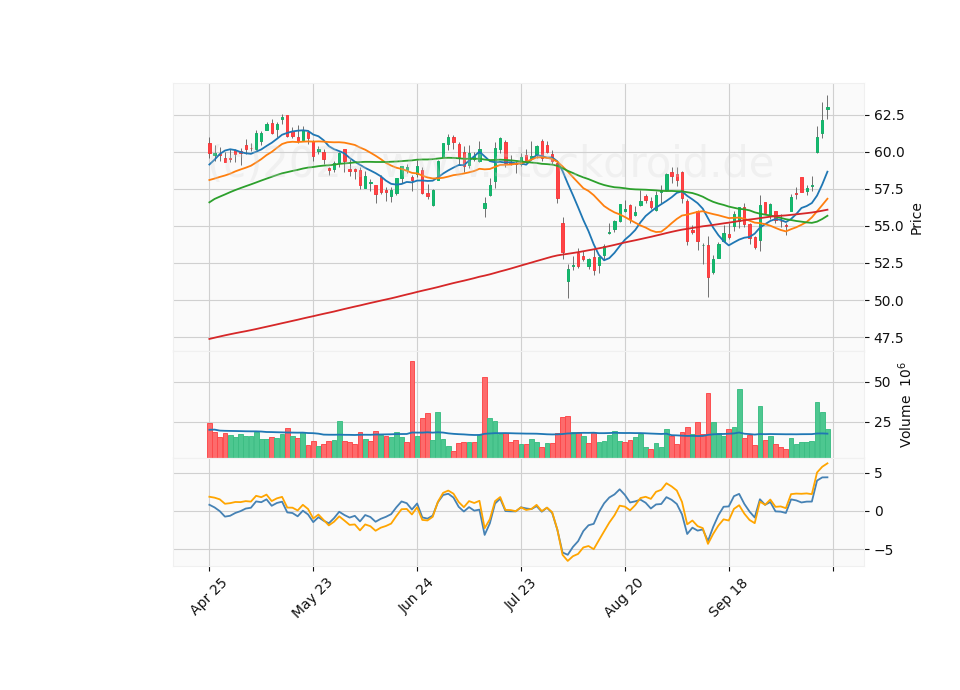Viewport: 960px width, 690px height.
Task: Click the Price axis title
Action: click(916, 219)
